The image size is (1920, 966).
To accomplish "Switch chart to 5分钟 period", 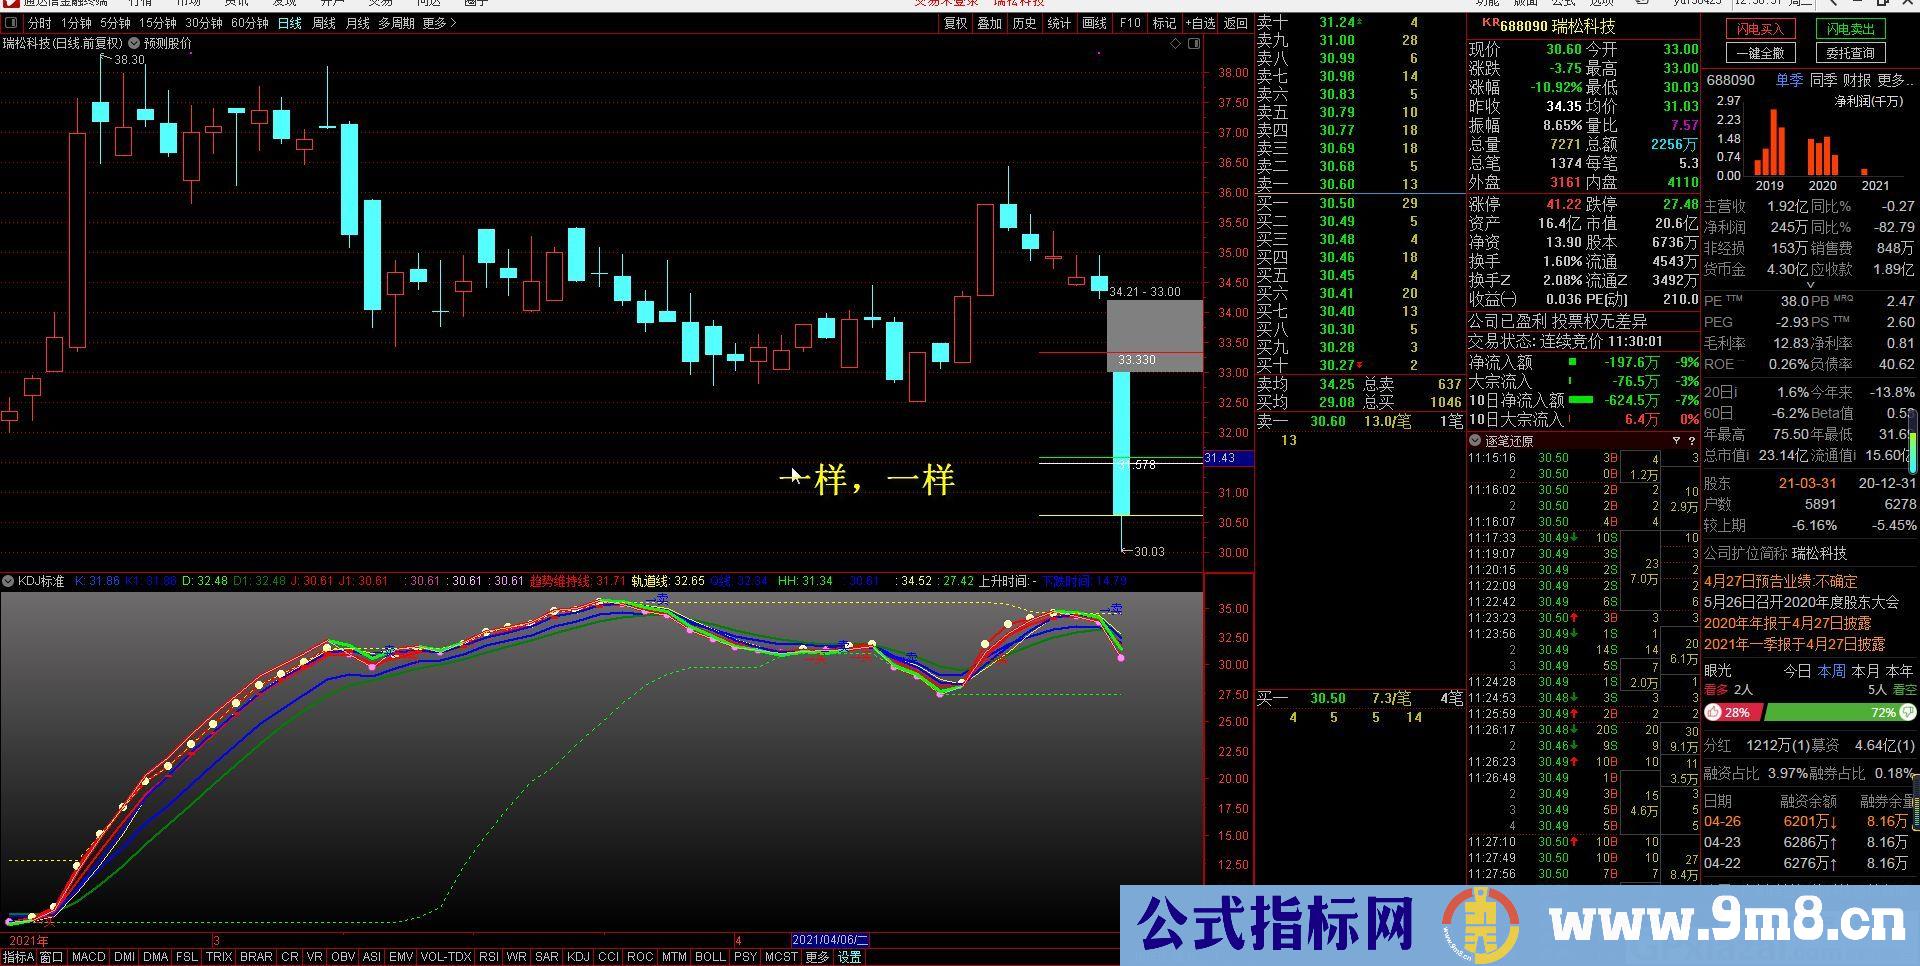I will 115,23.
